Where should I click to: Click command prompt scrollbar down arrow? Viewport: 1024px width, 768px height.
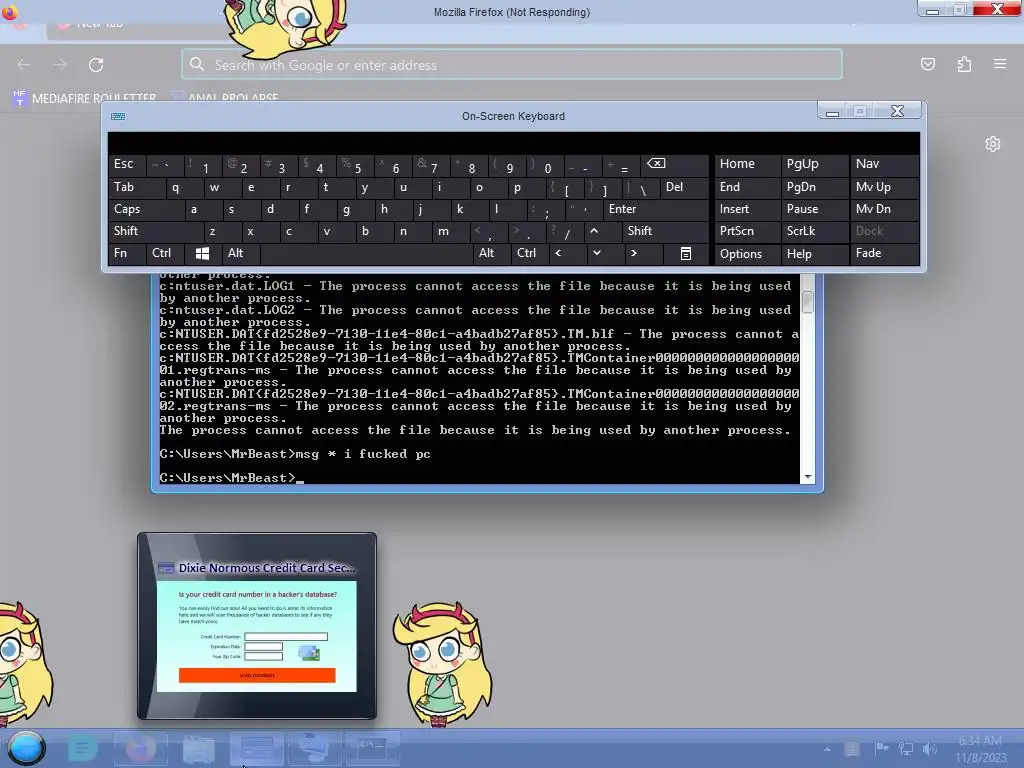coord(808,477)
